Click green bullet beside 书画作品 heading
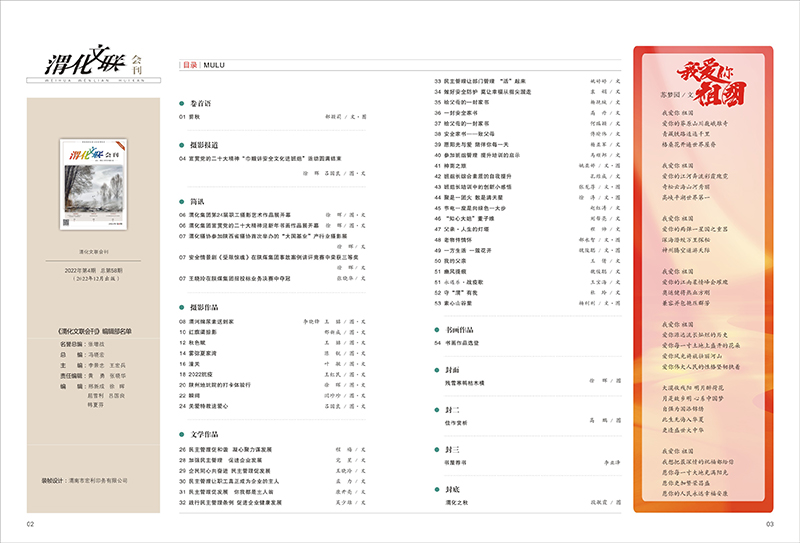 pyautogui.click(x=438, y=328)
